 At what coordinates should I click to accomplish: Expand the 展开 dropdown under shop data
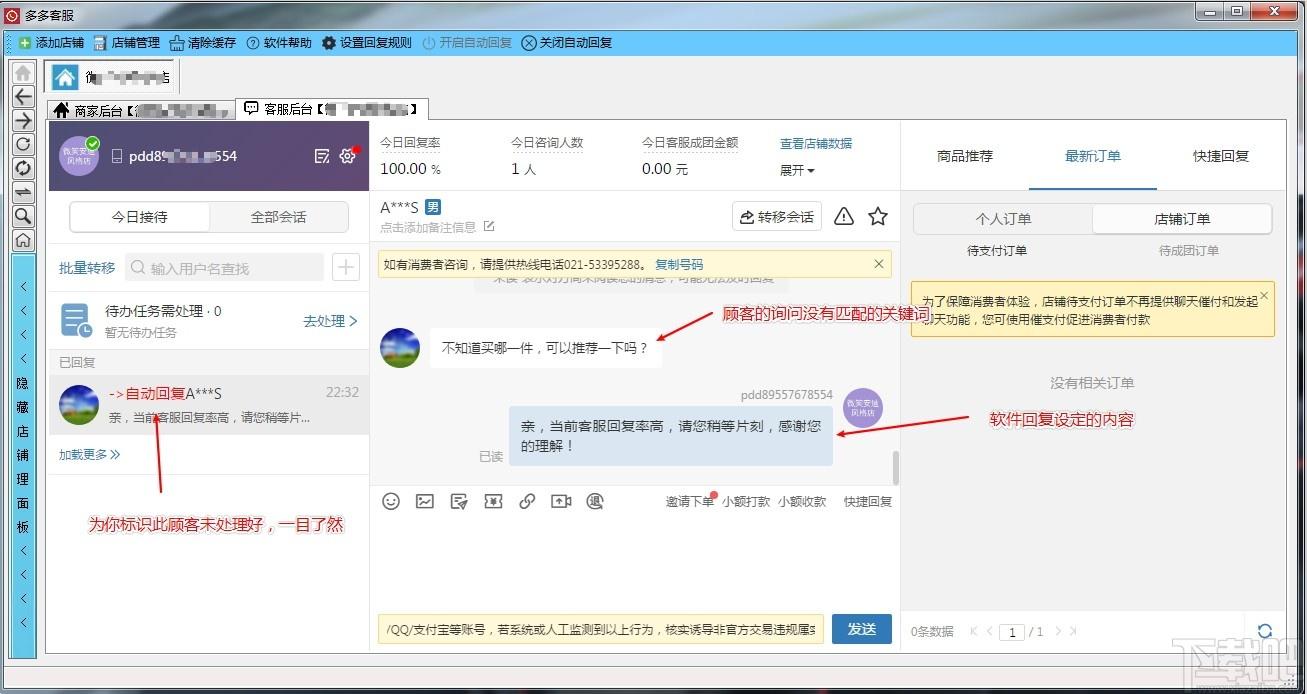pos(797,170)
